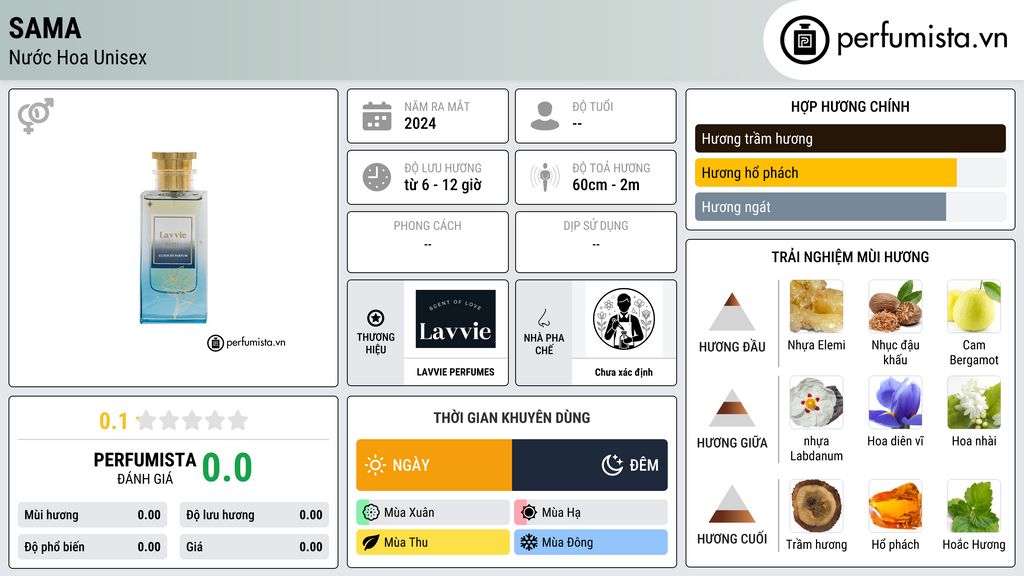The height and width of the screenshot is (576, 1024).
Task: Click the yellow 0.1 user rating
Action: tap(114, 421)
